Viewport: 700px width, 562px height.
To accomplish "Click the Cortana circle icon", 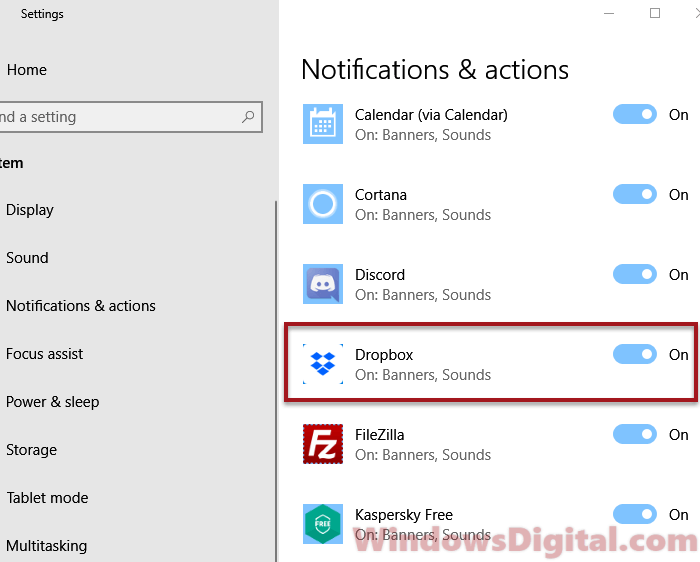I will click(323, 204).
